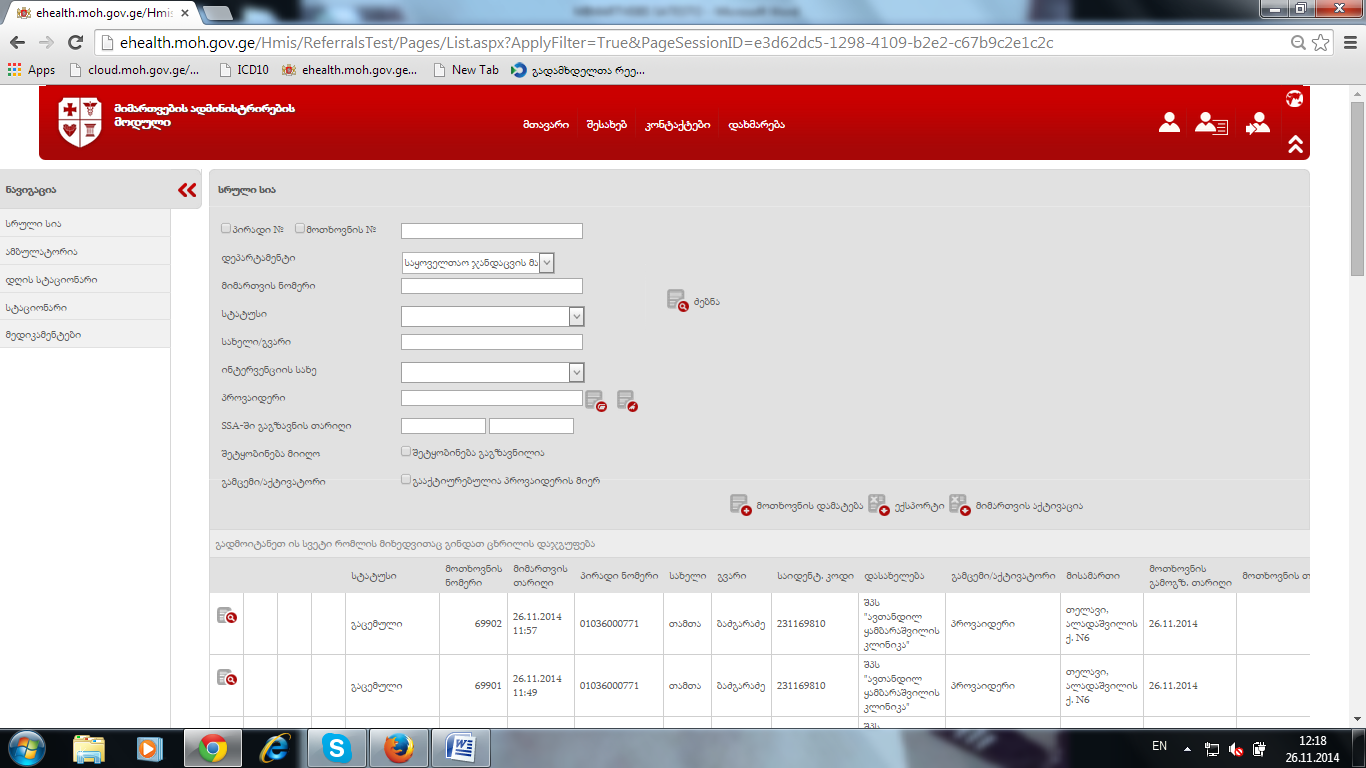Click the ექსპორტი export icon
The height and width of the screenshot is (768, 1366).
tap(878, 505)
